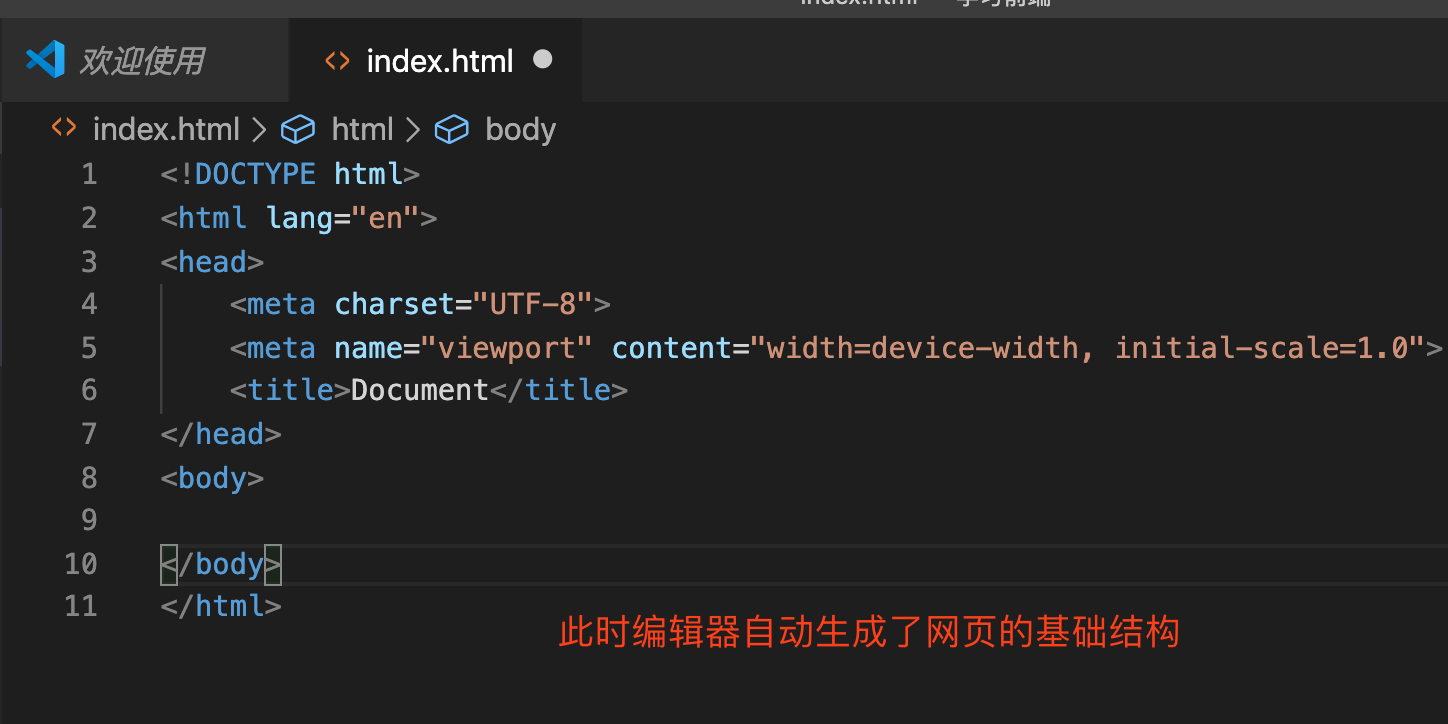Click line number 3 in the gutter
Image resolution: width=1448 pixels, height=724 pixels.
89,262
